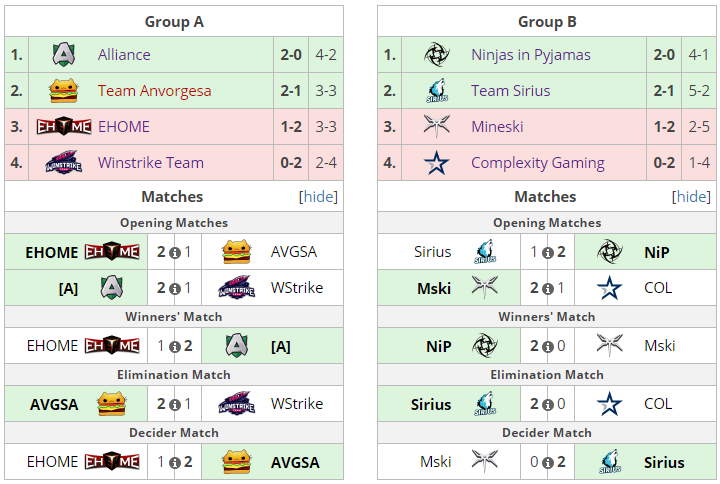Hide the Group A matches list
720x484 pixels.
pos(318,197)
